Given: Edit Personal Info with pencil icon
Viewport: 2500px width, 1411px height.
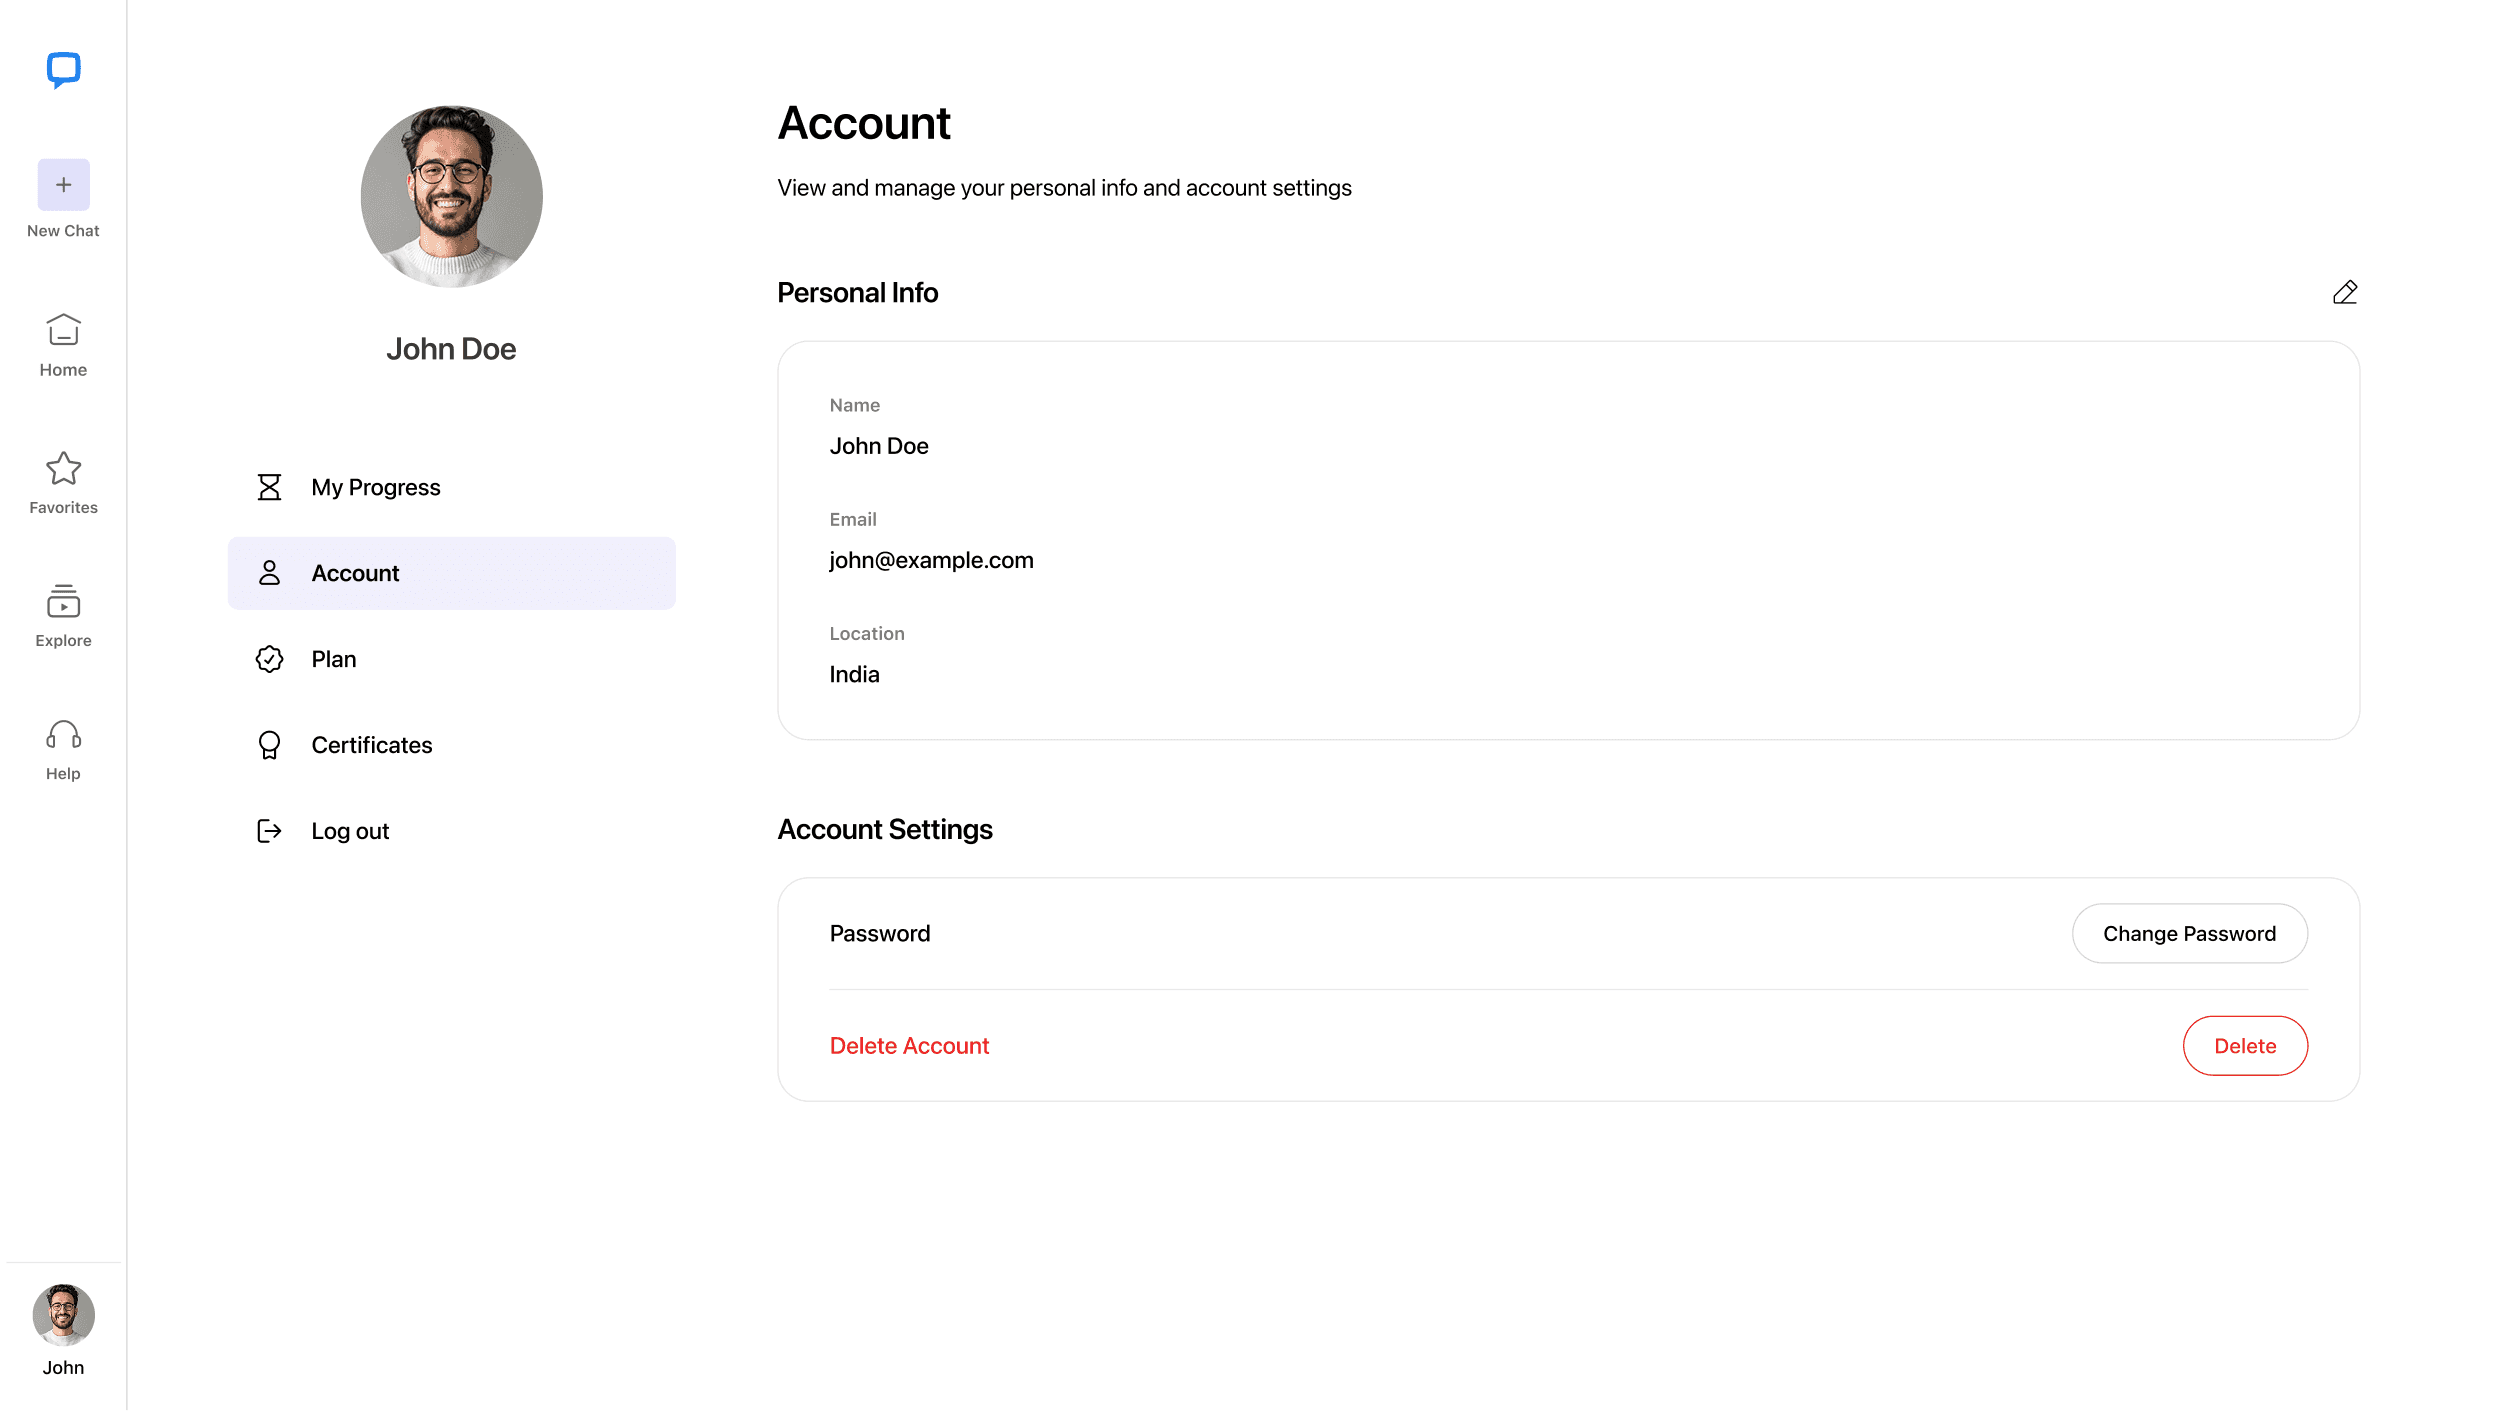Looking at the screenshot, I should (x=2344, y=293).
